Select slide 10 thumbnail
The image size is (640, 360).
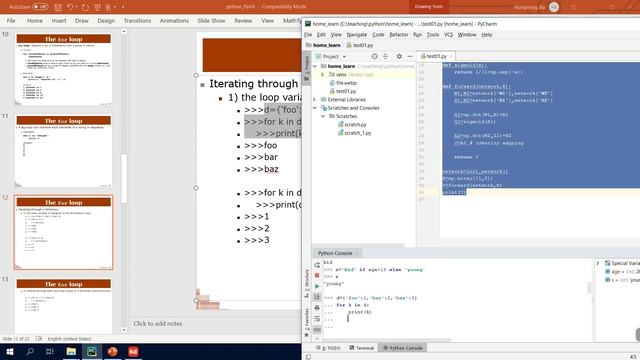(64, 70)
